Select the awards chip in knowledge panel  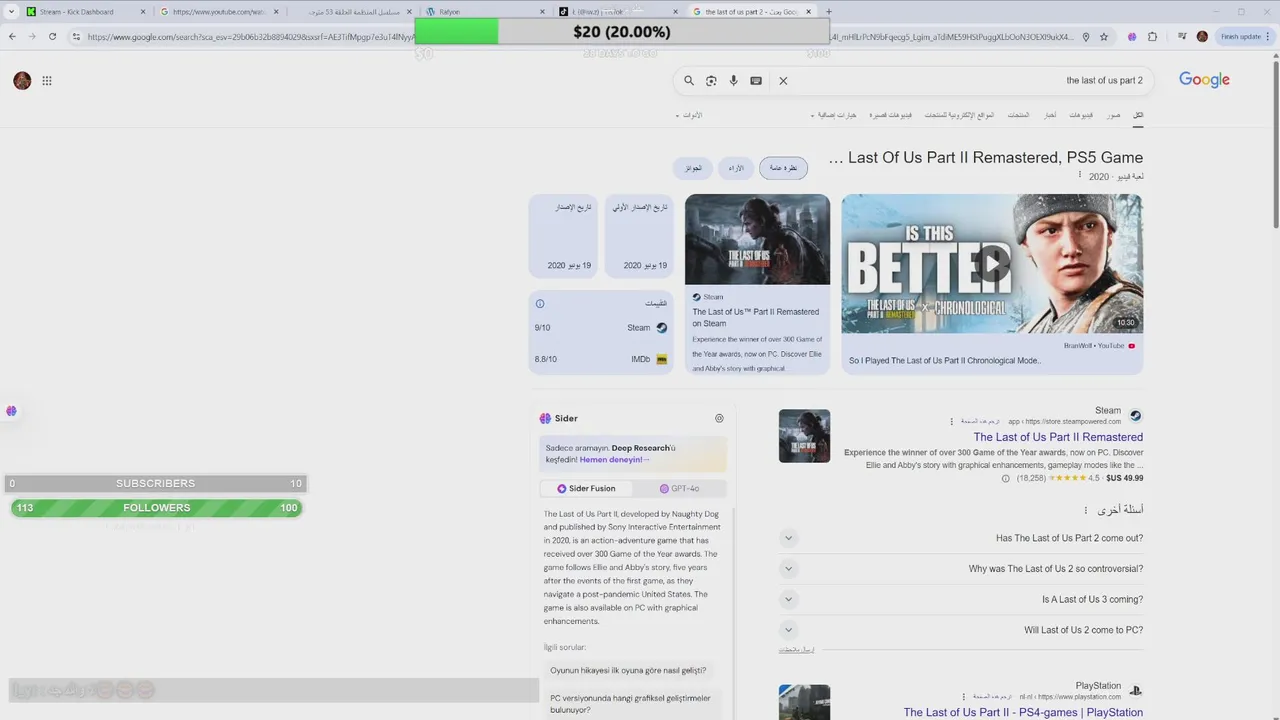(693, 168)
